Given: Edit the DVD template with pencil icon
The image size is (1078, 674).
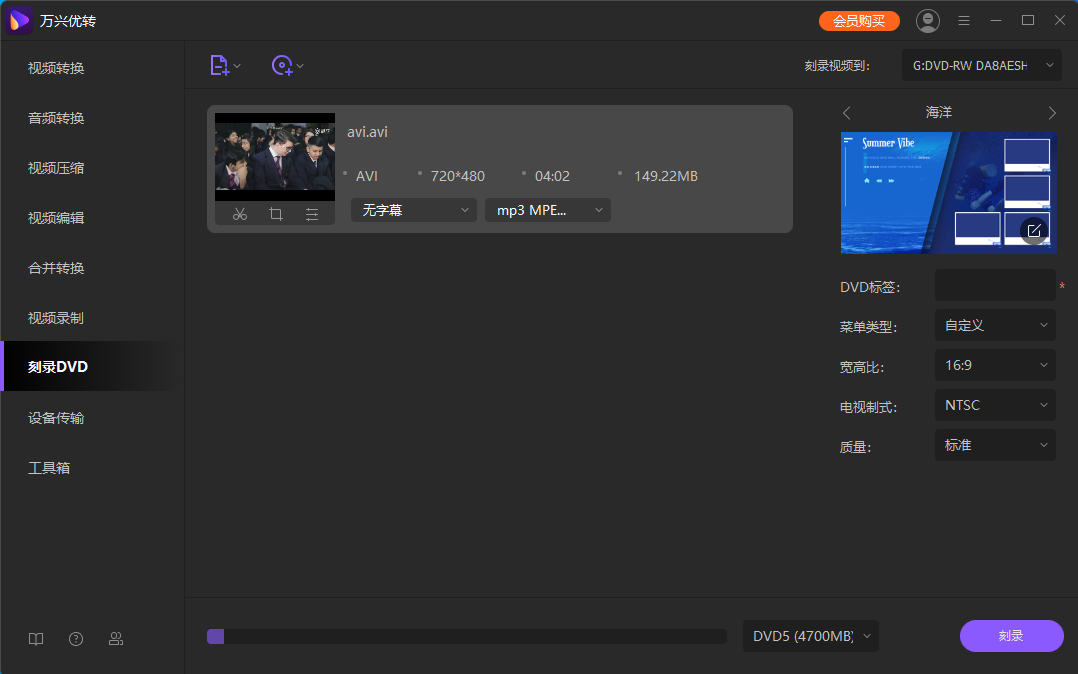Looking at the screenshot, I should tap(1034, 231).
